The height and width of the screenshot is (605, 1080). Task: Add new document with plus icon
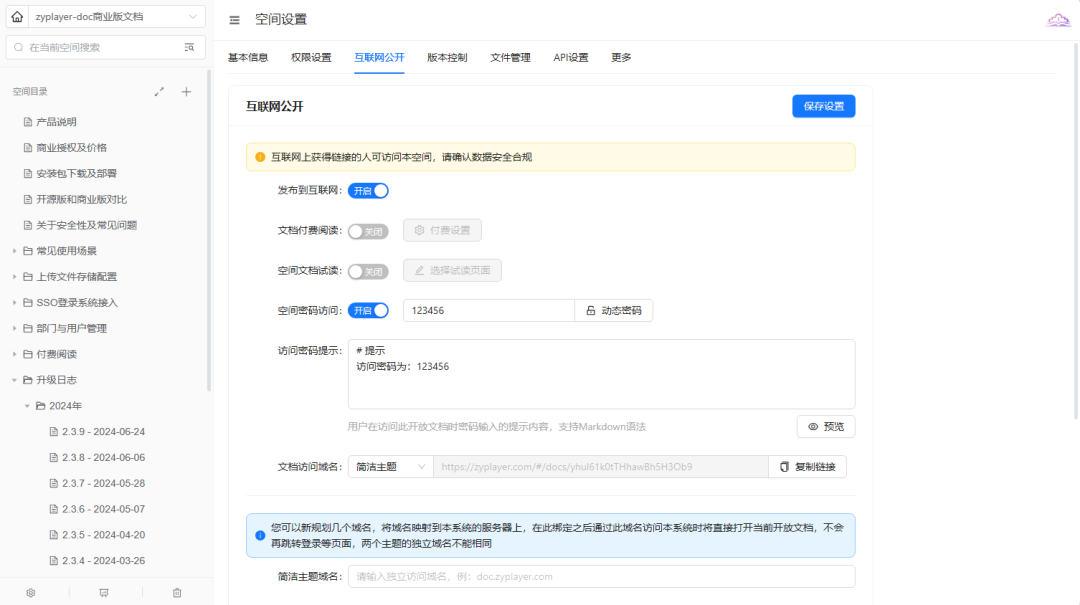click(x=186, y=92)
